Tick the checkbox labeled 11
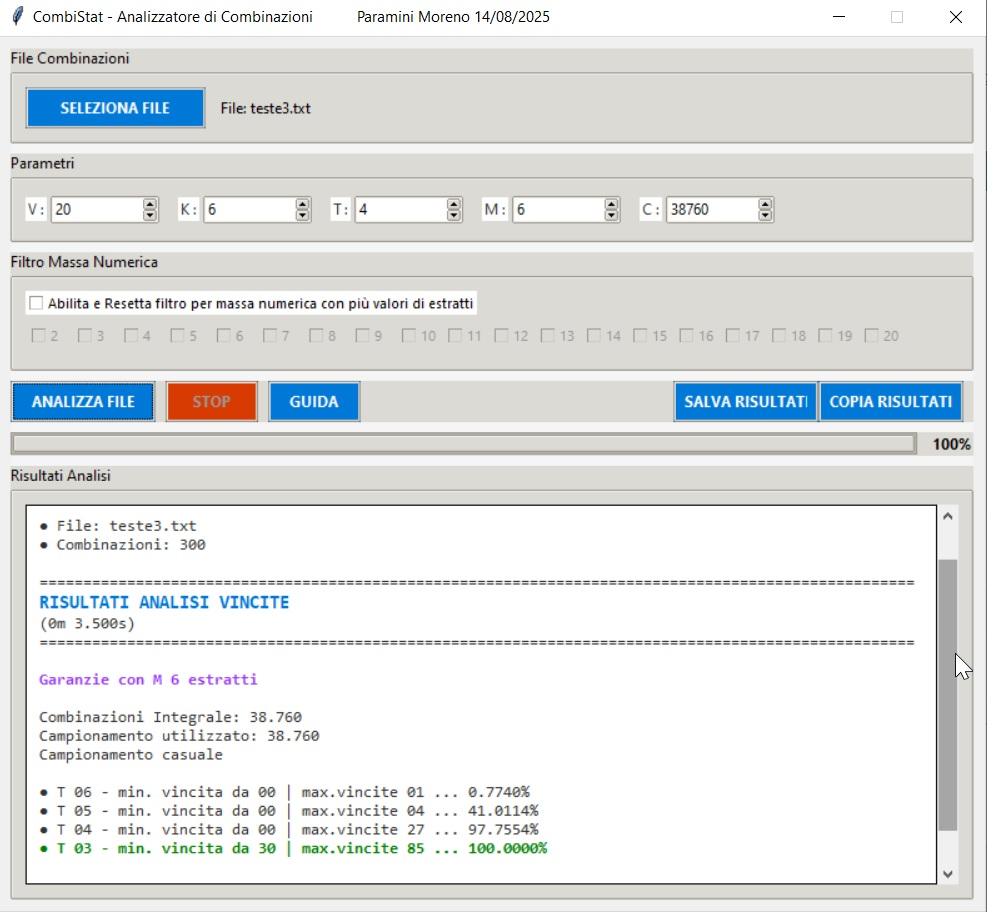The width and height of the screenshot is (993, 917). 454,337
